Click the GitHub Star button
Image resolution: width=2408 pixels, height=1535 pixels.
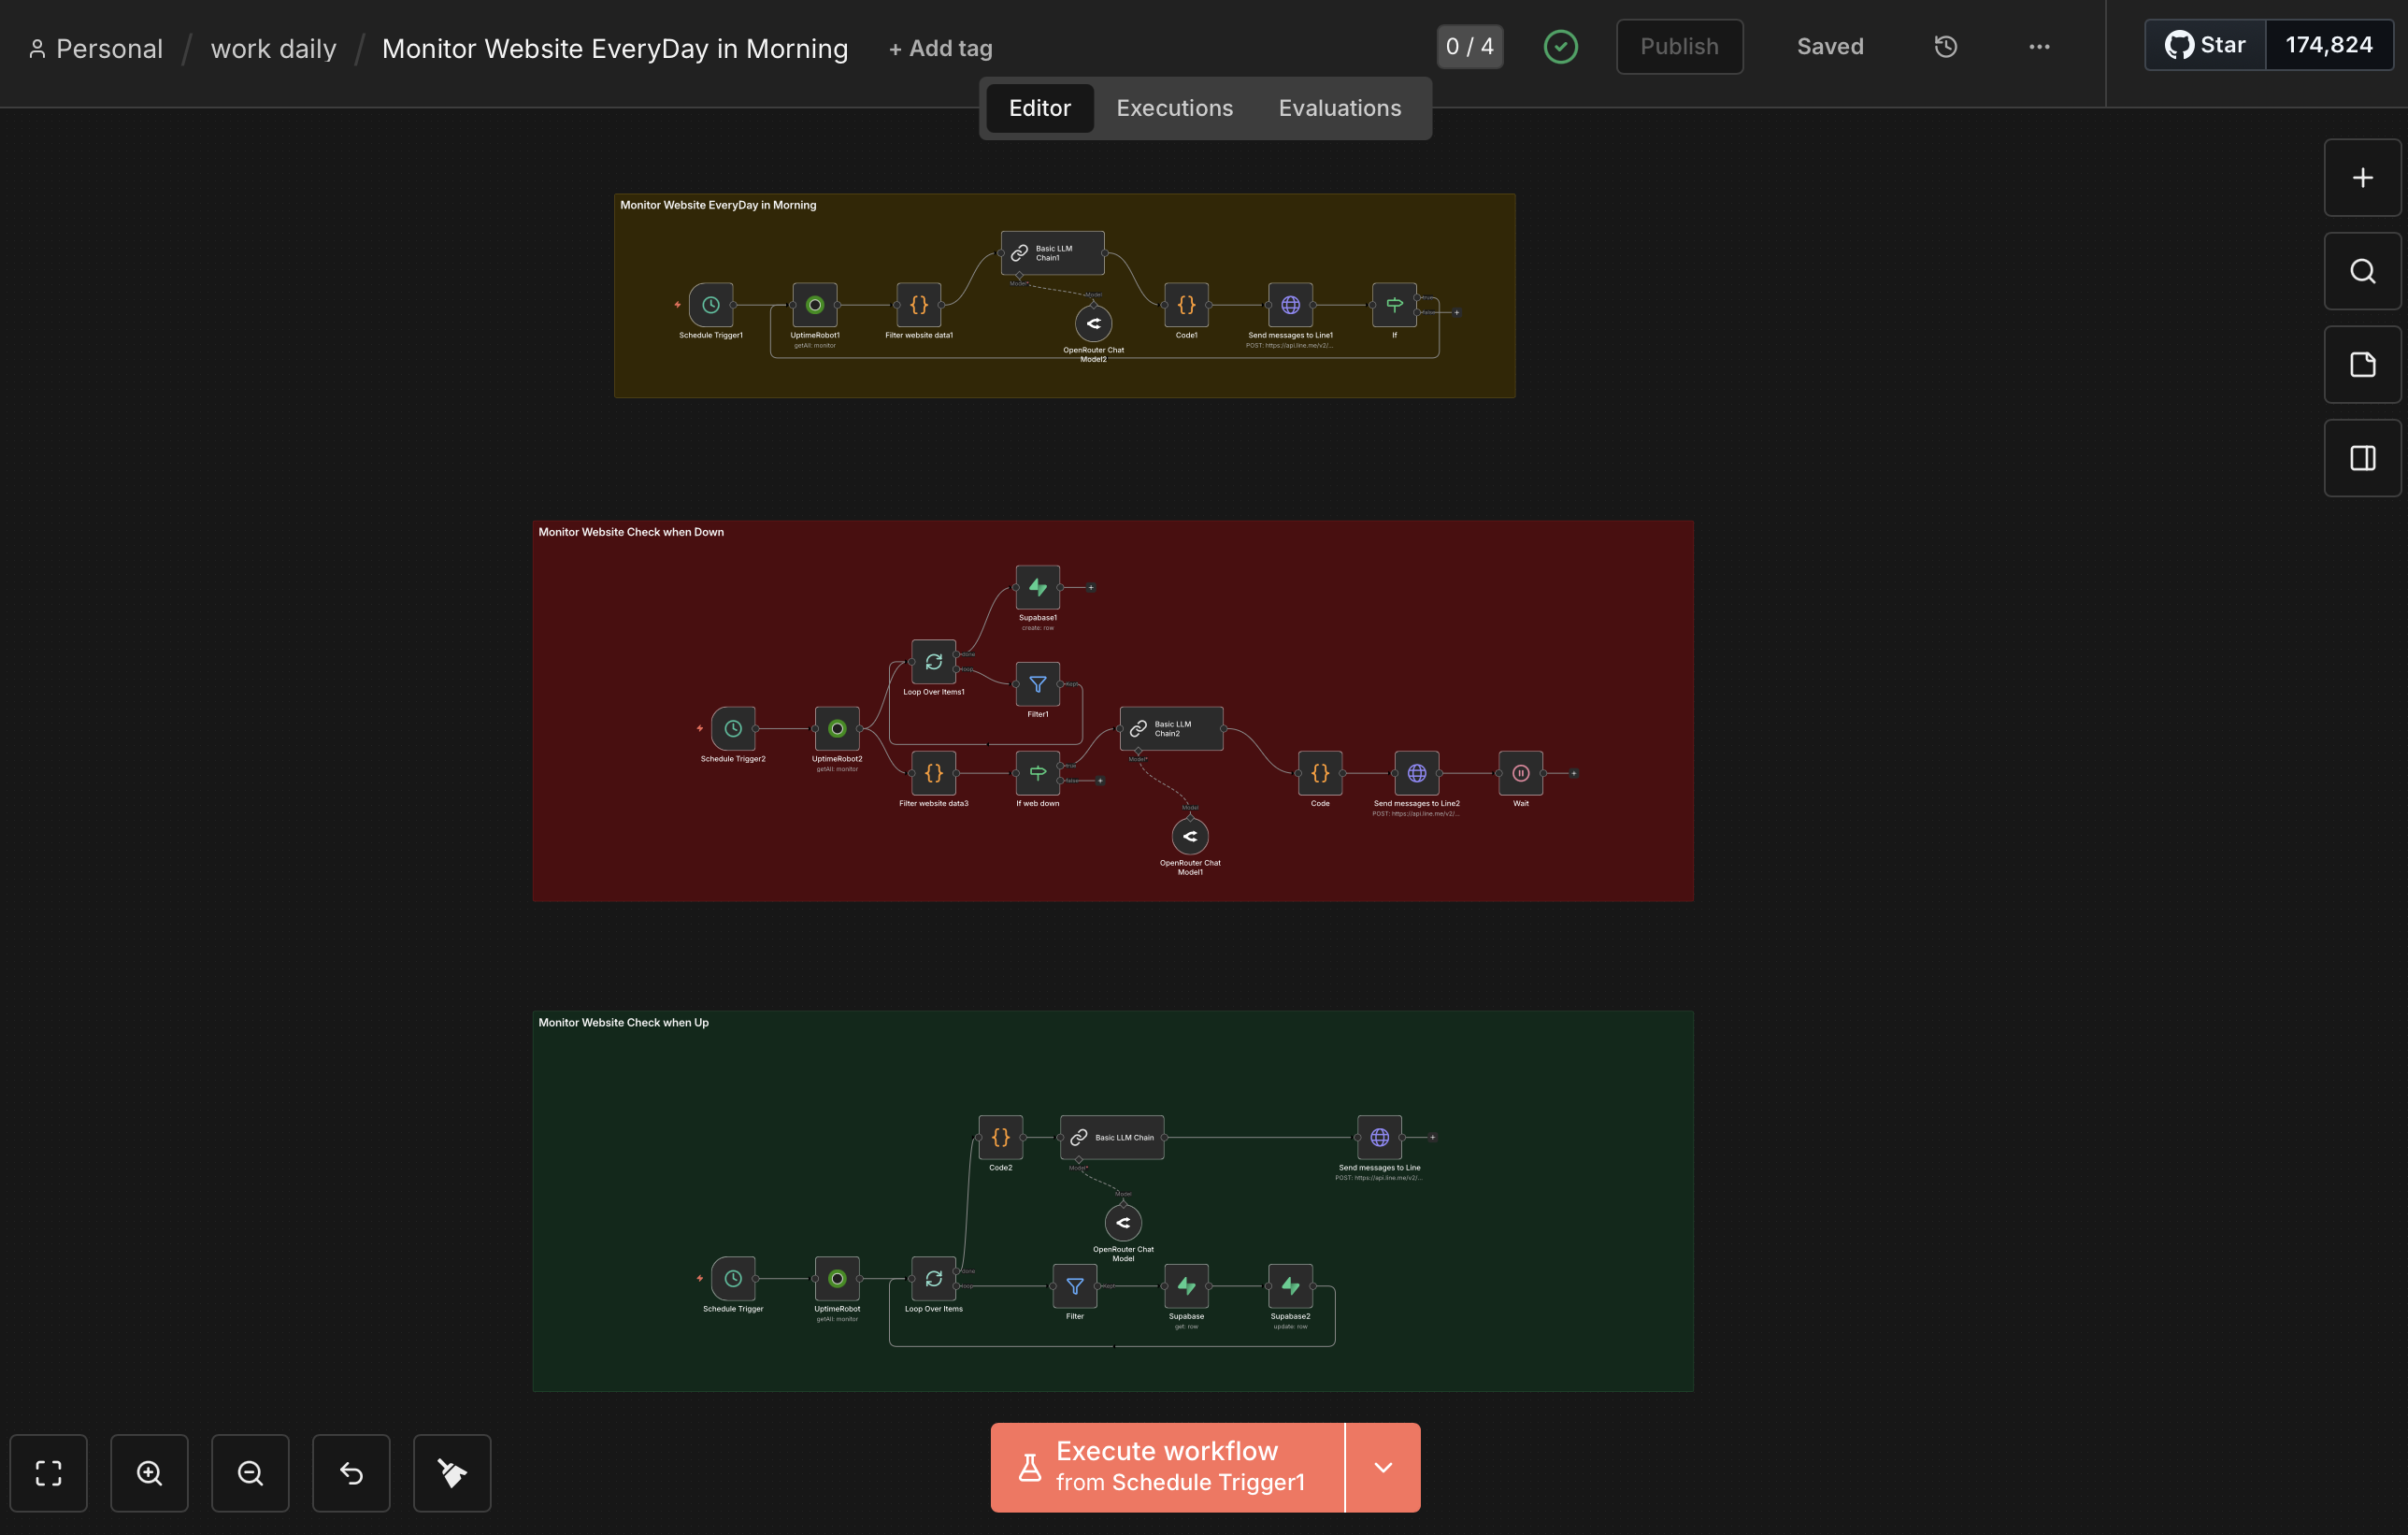[x=2205, y=45]
